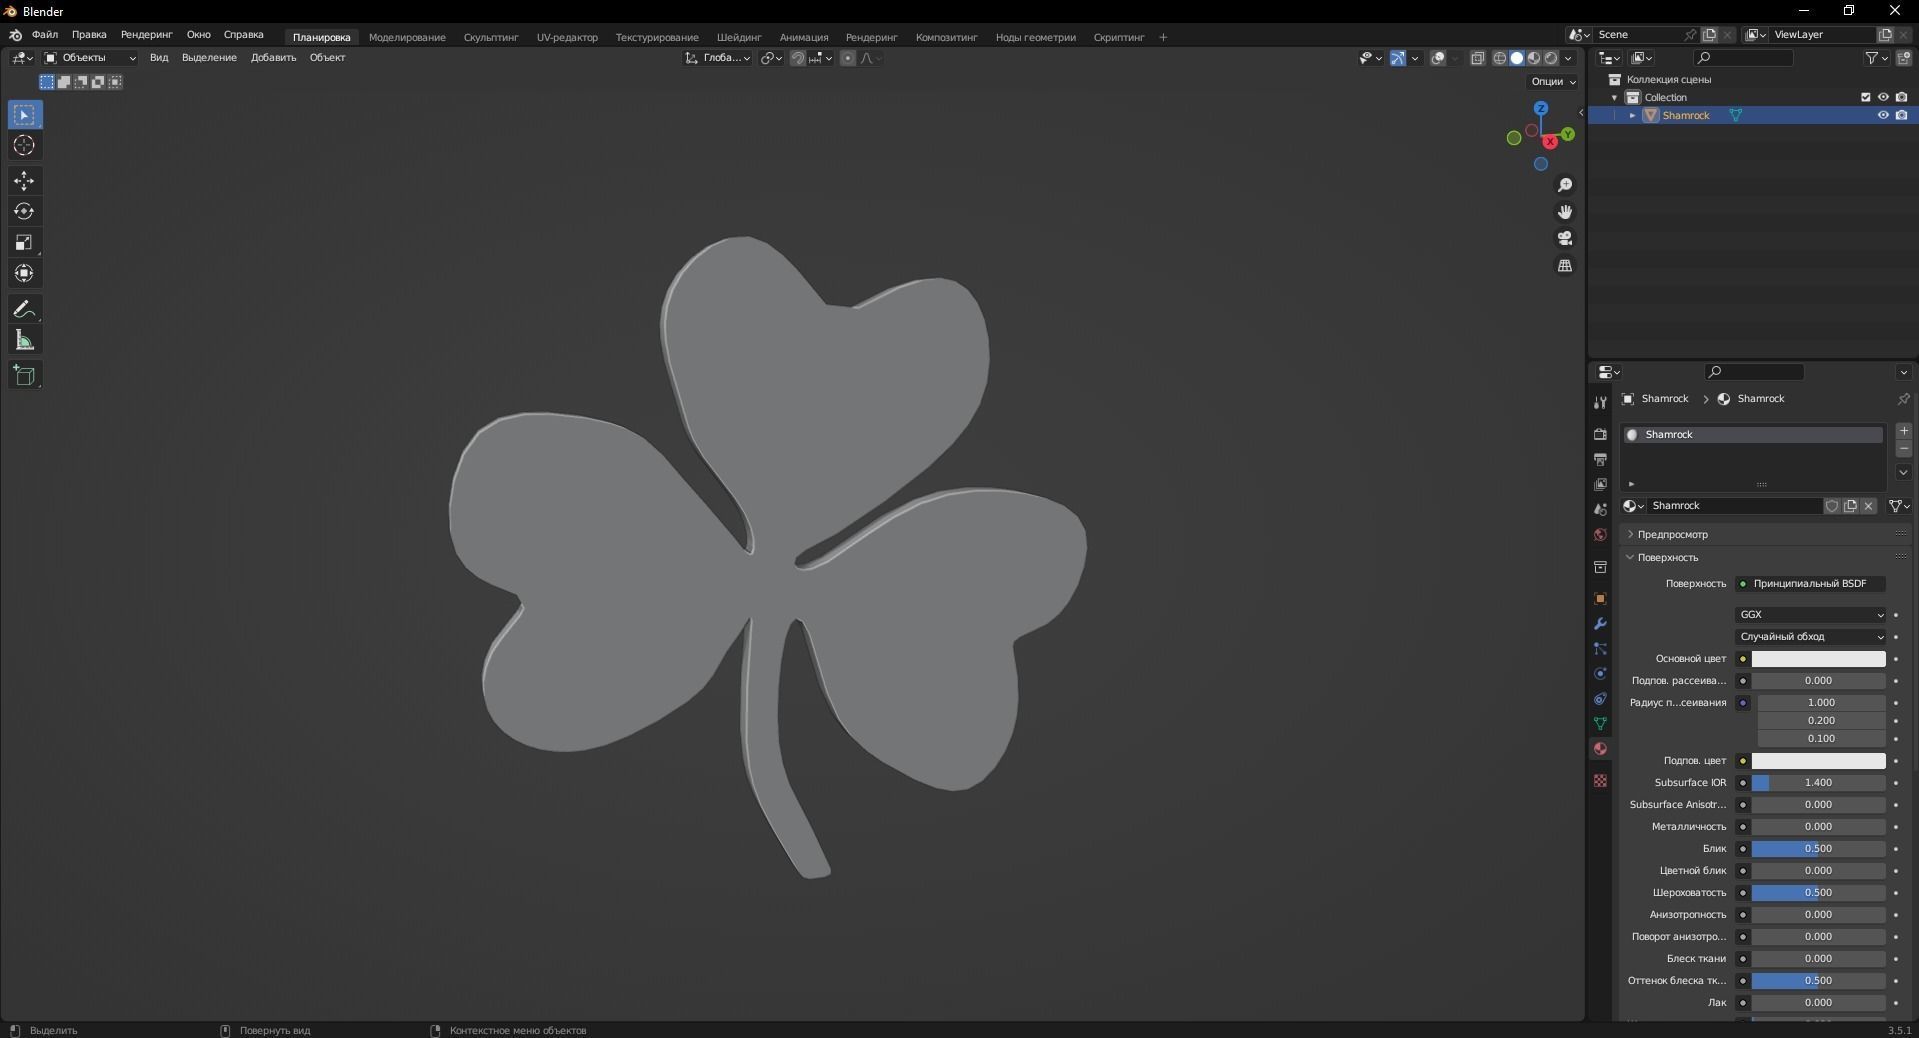Open the Texture properties tab
This screenshot has height=1038, width=1919.
[x=1600, y=780]
